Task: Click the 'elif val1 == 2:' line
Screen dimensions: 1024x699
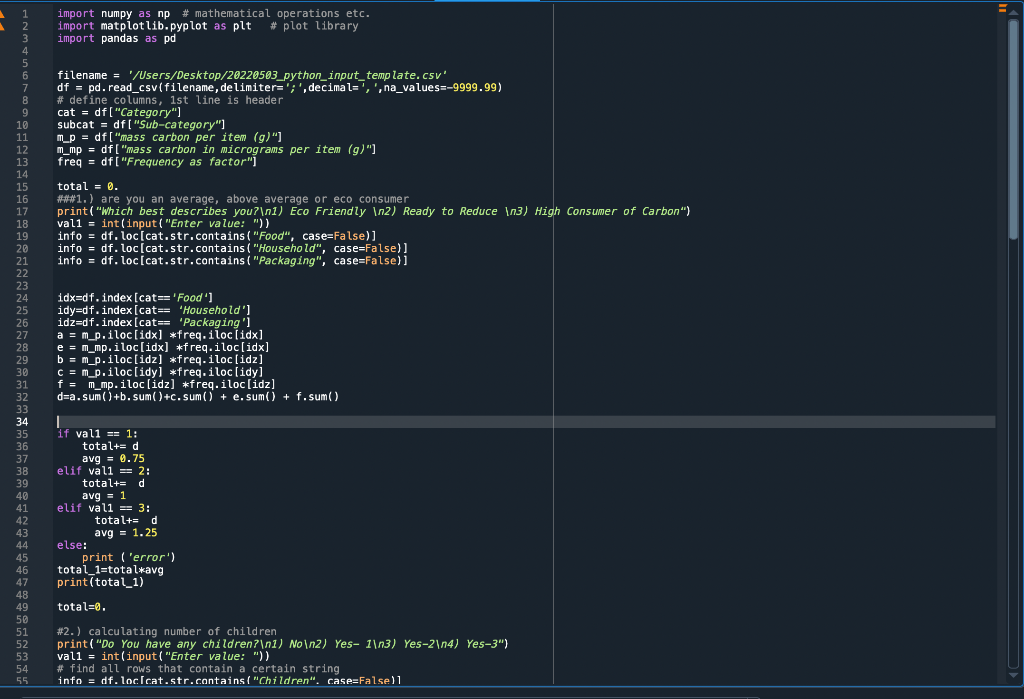Action: [104, 472]
